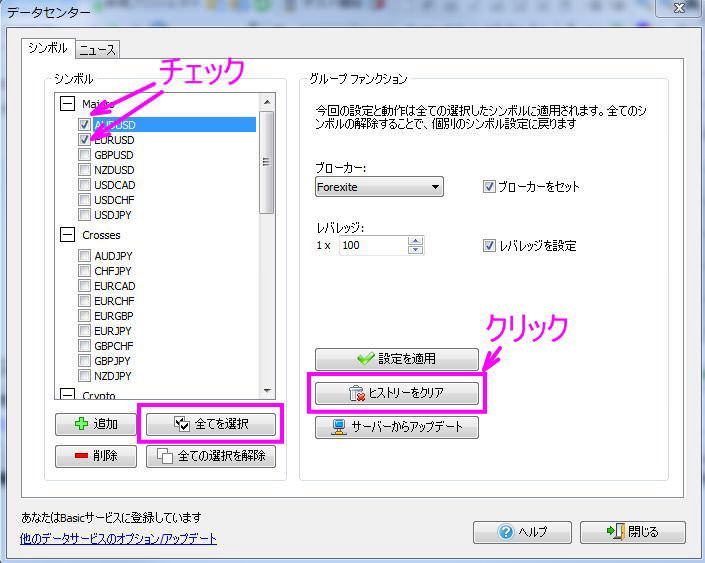Click the 削除 (delete) button with minus icon
The image size is (705, 563).
click(95, 457)
